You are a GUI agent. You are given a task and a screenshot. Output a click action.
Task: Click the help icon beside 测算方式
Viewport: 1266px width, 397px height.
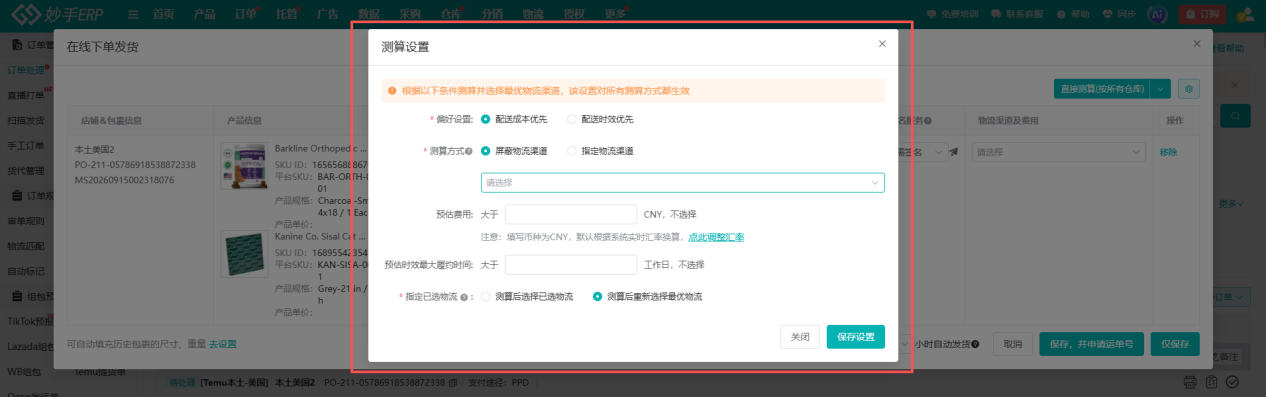point(469,151)
